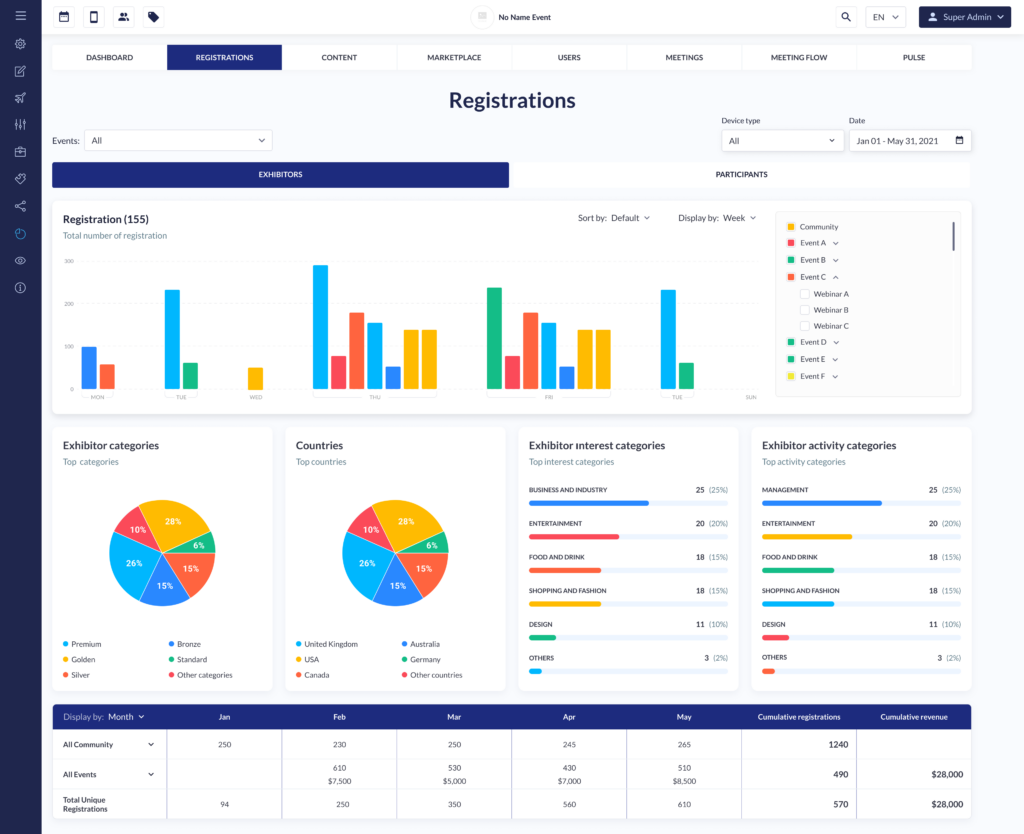Click the tag icon in top toolbar
This screenshot has width=1024, height=834.
coord(153,17)
